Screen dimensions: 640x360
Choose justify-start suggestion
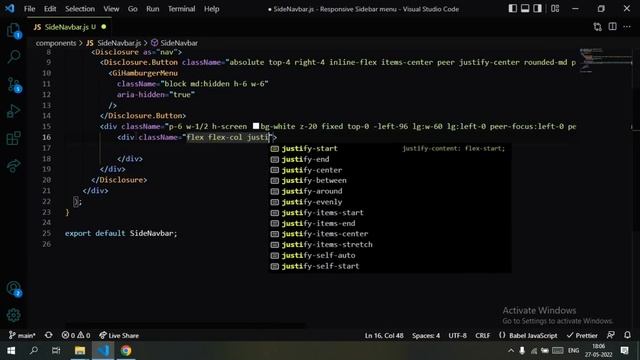coord(390,149)
